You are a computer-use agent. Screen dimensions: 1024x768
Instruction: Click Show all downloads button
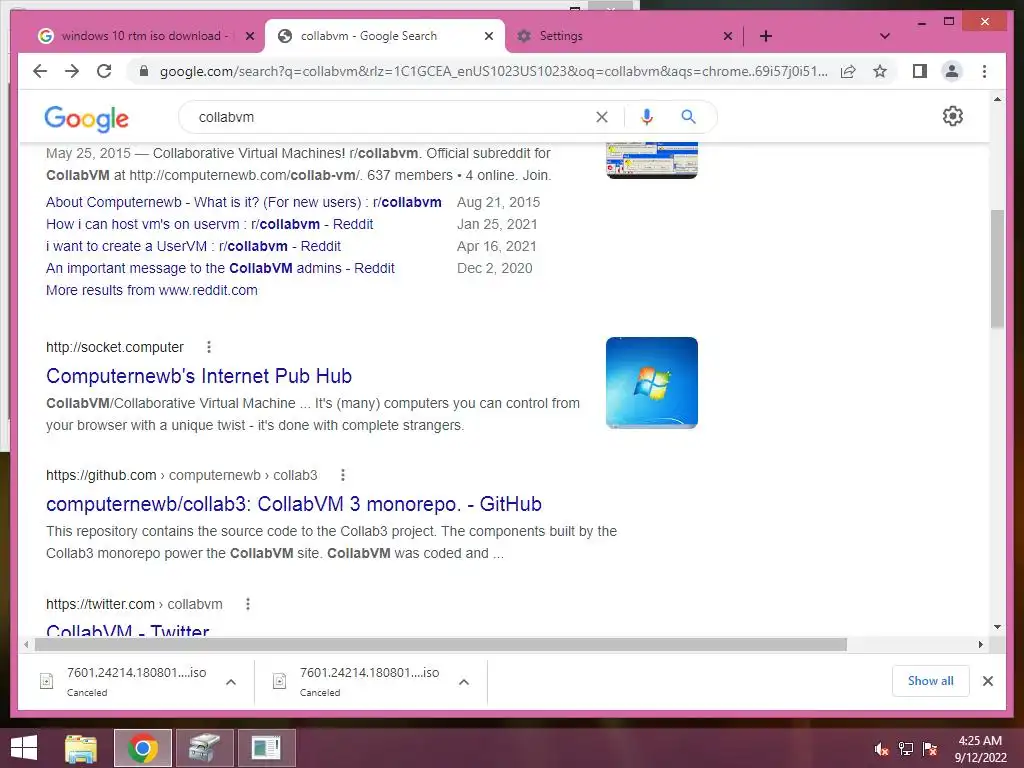click(930, 680)
